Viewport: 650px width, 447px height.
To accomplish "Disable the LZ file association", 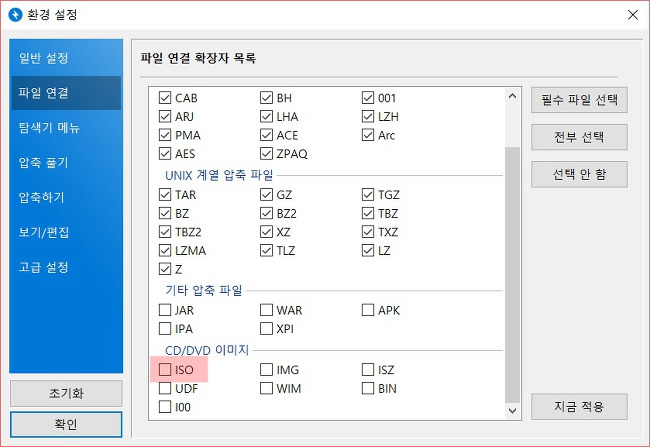I will pyautogui.click(x=368, y=250).
